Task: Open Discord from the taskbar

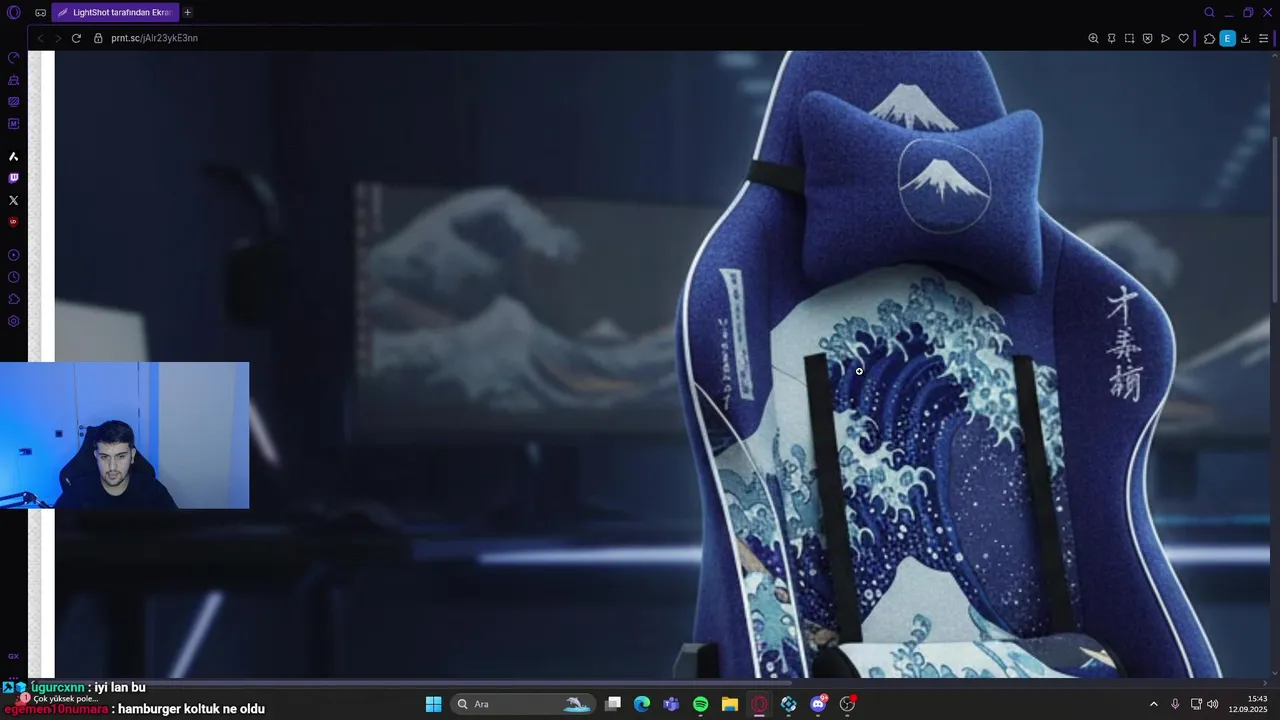Action: 819,704
